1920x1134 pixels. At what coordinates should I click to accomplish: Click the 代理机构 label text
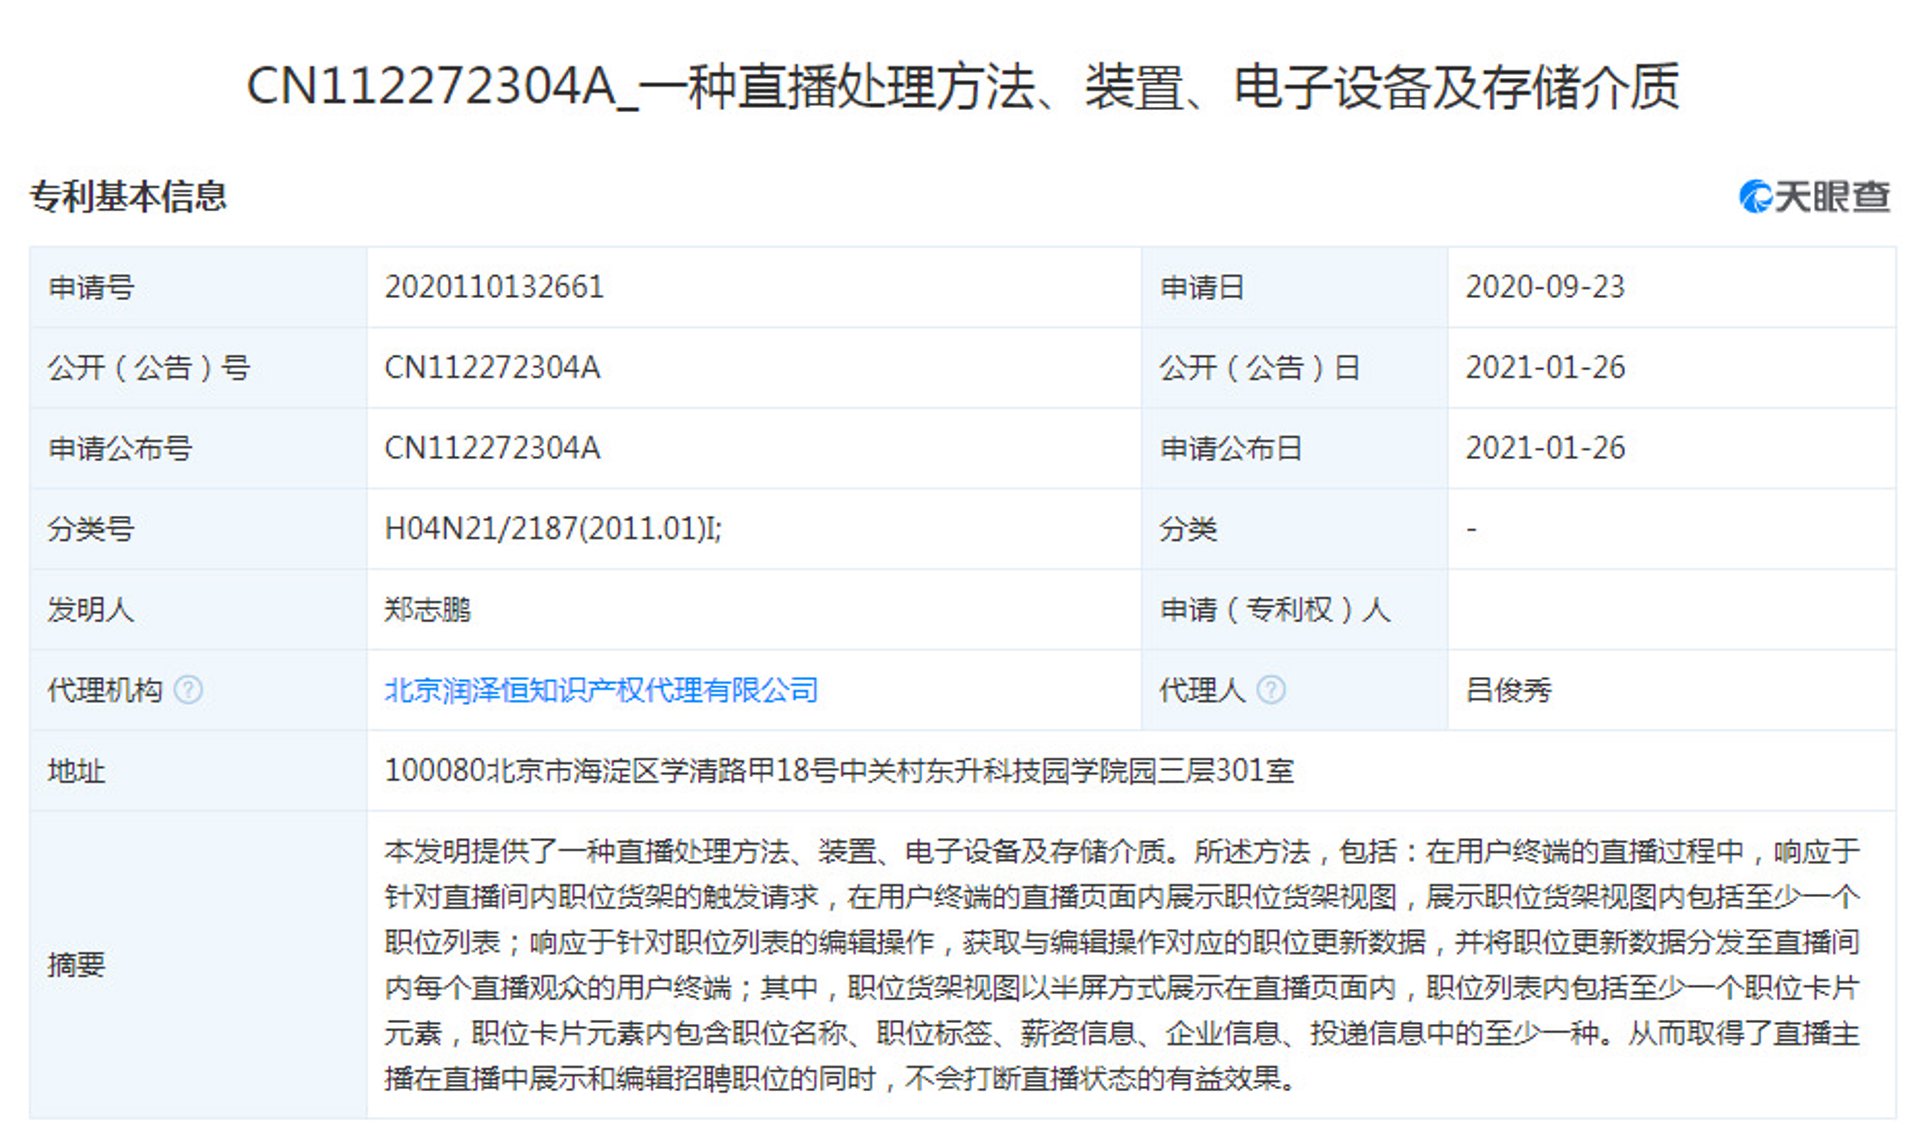point(105,690)
